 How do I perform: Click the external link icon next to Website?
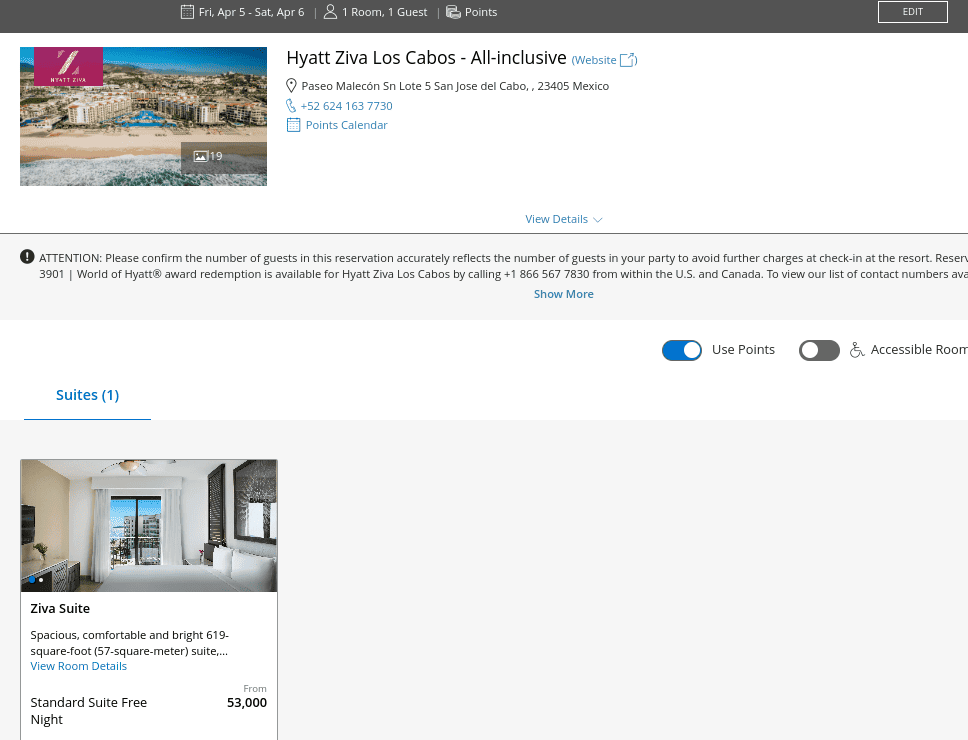(x=627, y=60)
